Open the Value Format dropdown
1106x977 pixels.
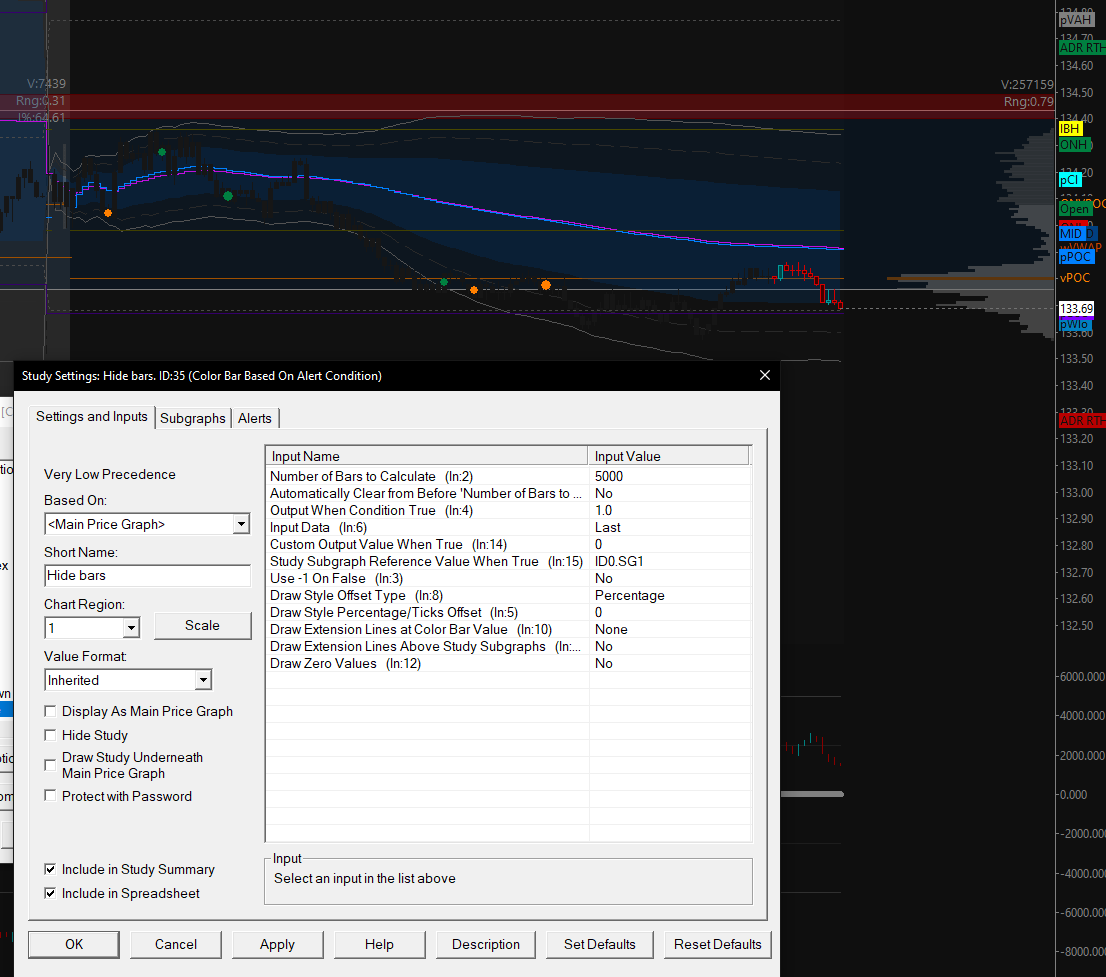pyautogui.click(x=203, y=680)
